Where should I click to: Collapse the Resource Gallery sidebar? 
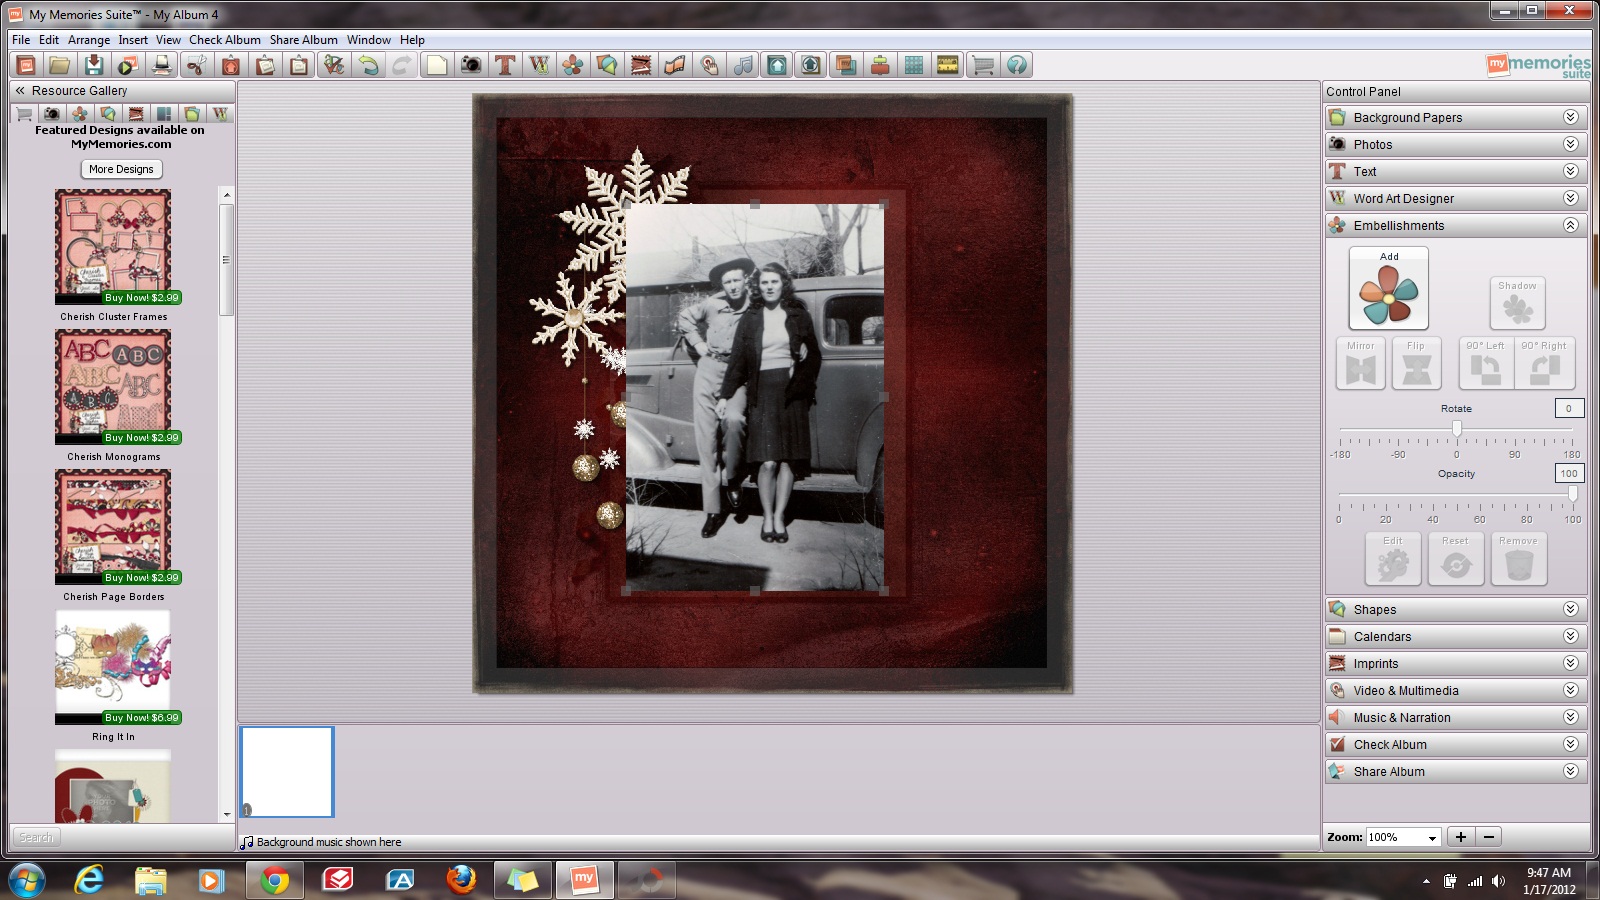click(20, 90)
